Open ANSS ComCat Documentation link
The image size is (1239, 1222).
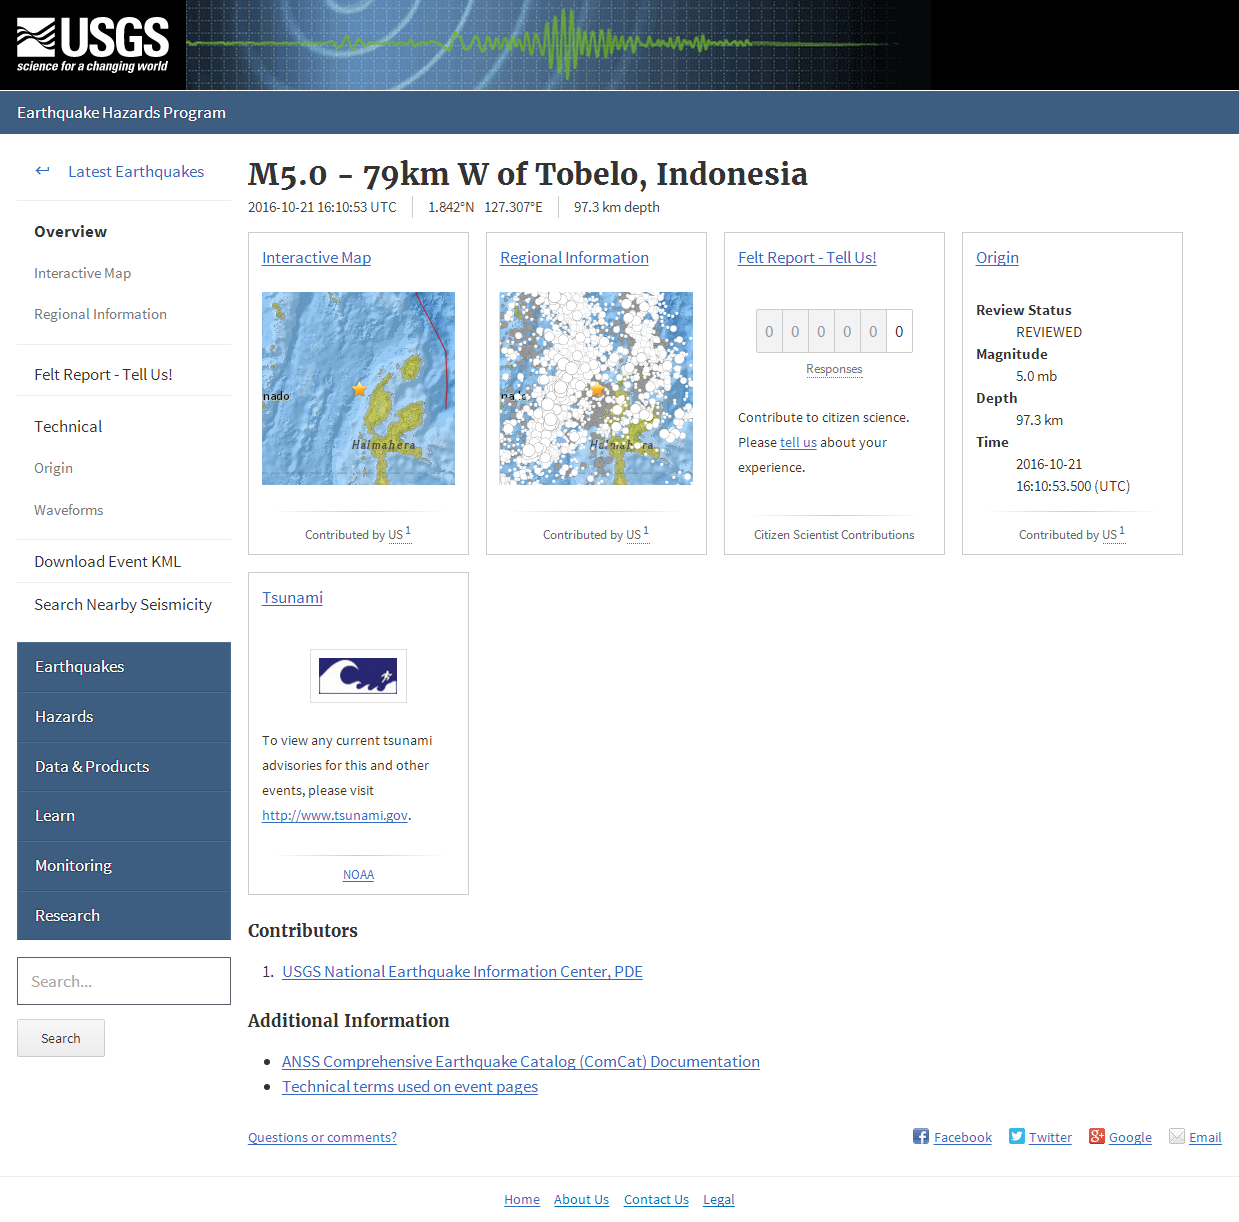520,1061
